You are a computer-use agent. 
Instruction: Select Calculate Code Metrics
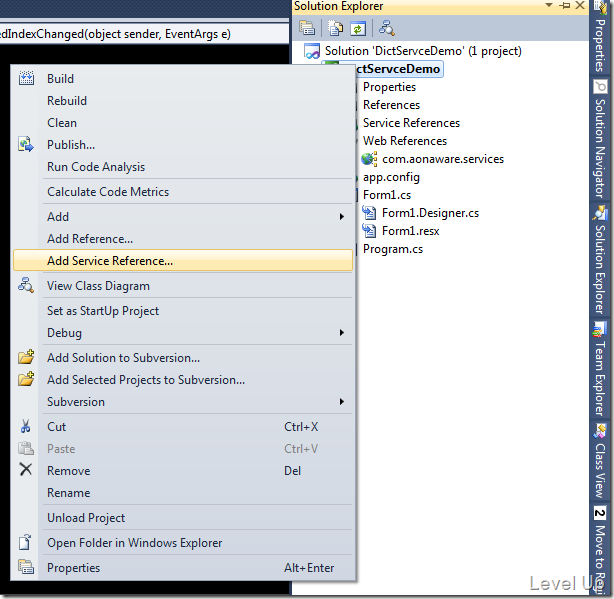pos(183,191)
